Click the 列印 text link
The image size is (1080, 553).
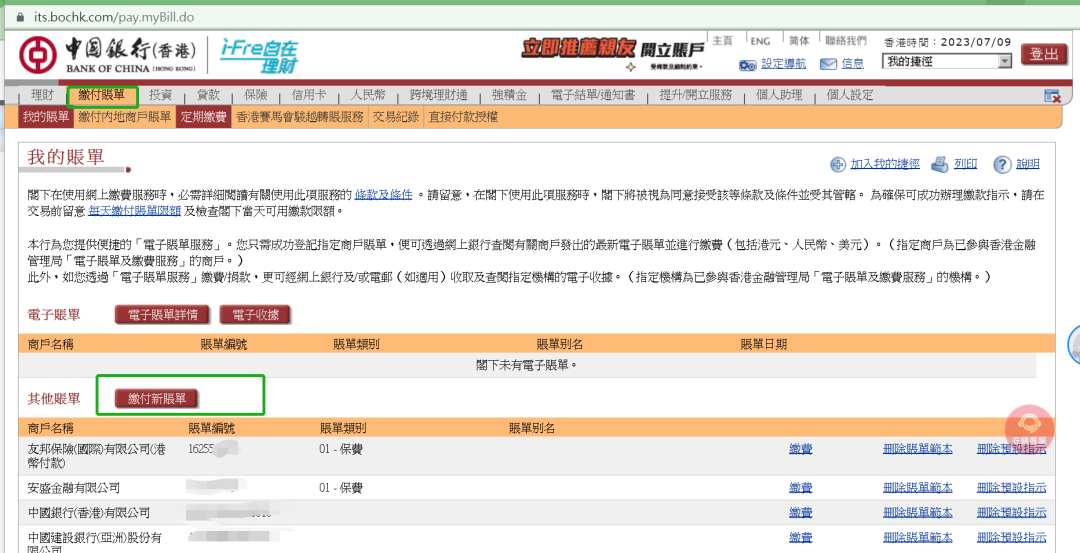point(966,164)
